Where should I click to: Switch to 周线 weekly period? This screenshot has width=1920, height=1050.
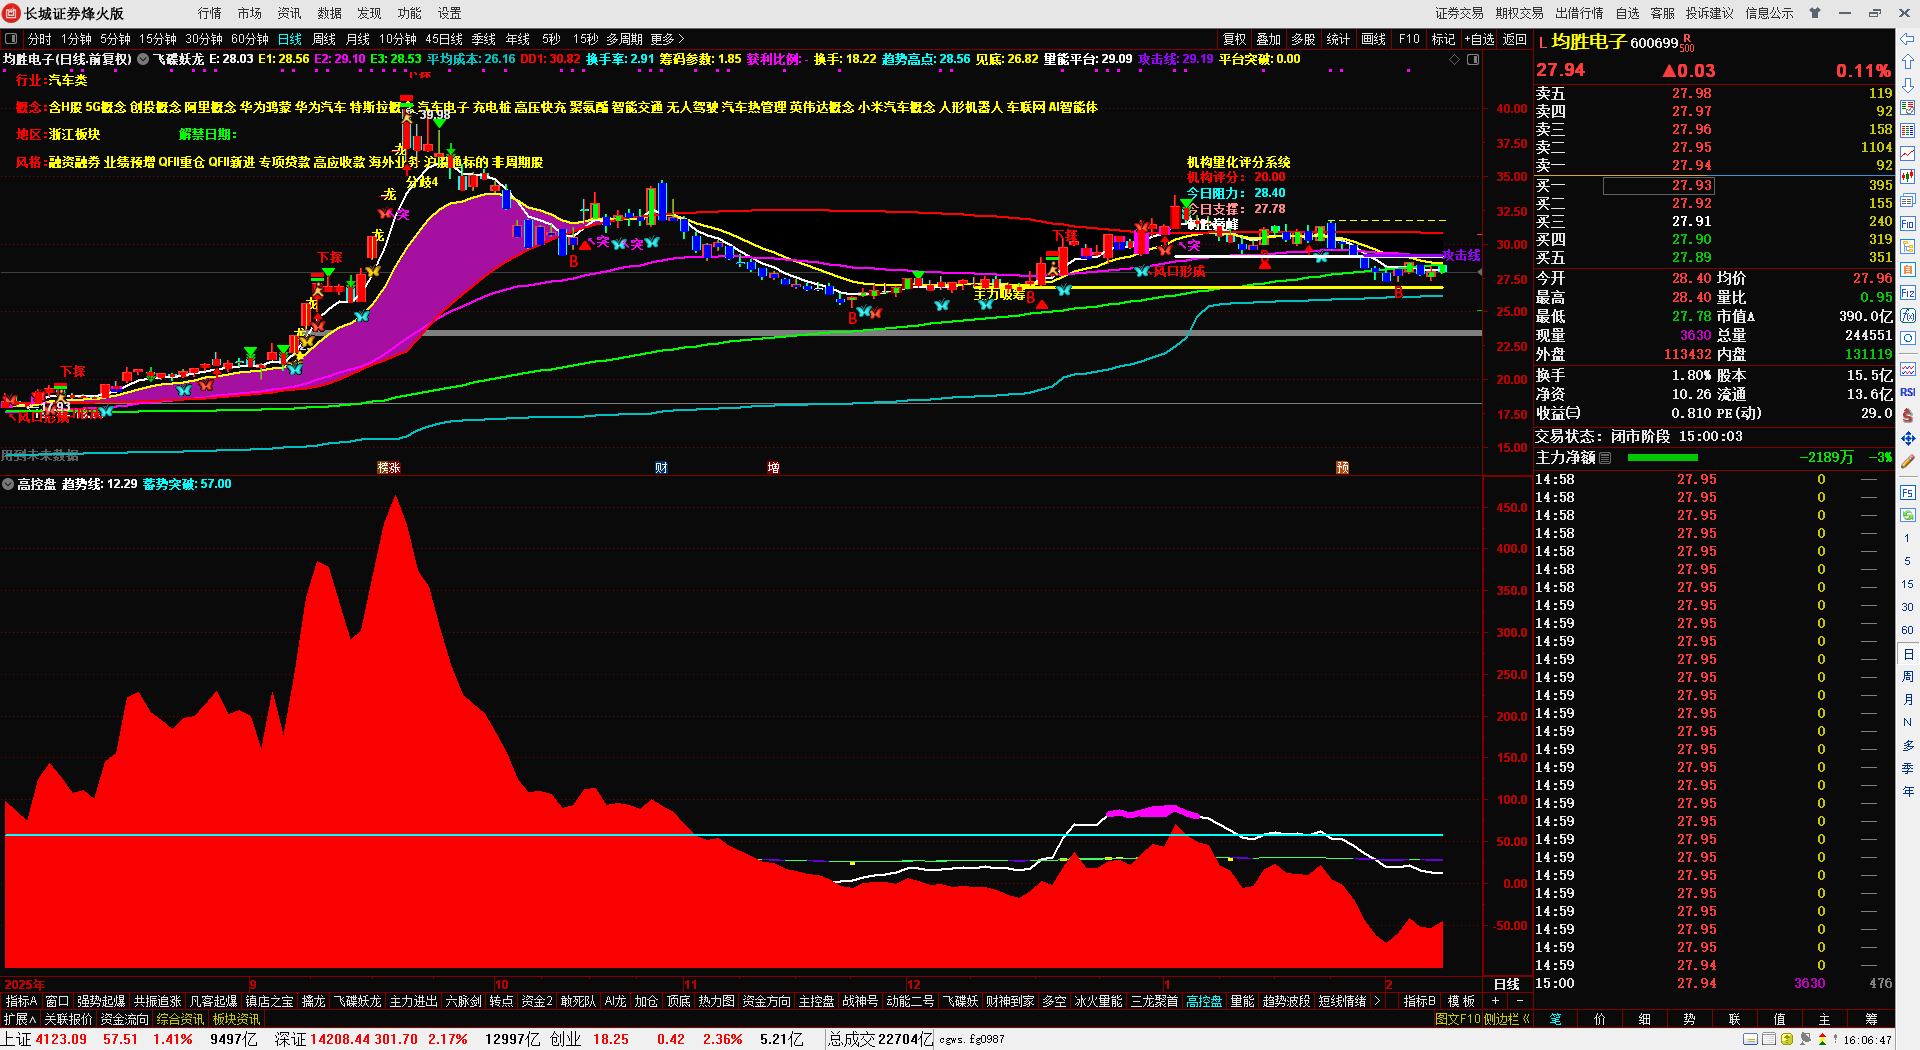[324, 39]
